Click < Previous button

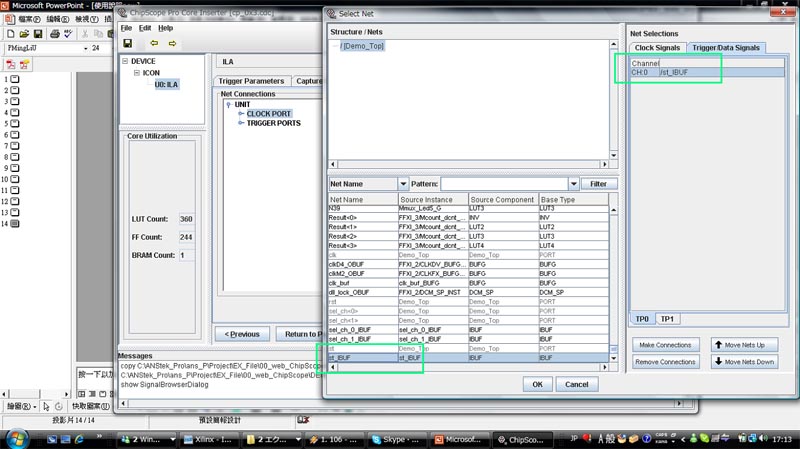click(242, 334)
